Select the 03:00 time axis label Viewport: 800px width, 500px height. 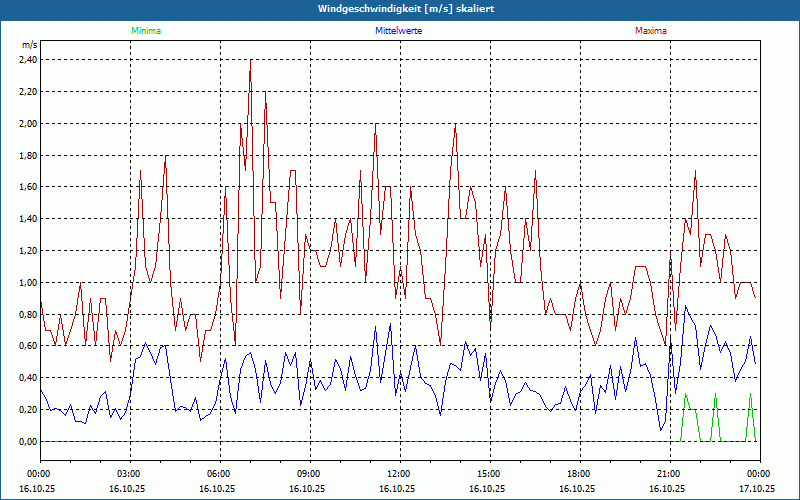point(129,473)
